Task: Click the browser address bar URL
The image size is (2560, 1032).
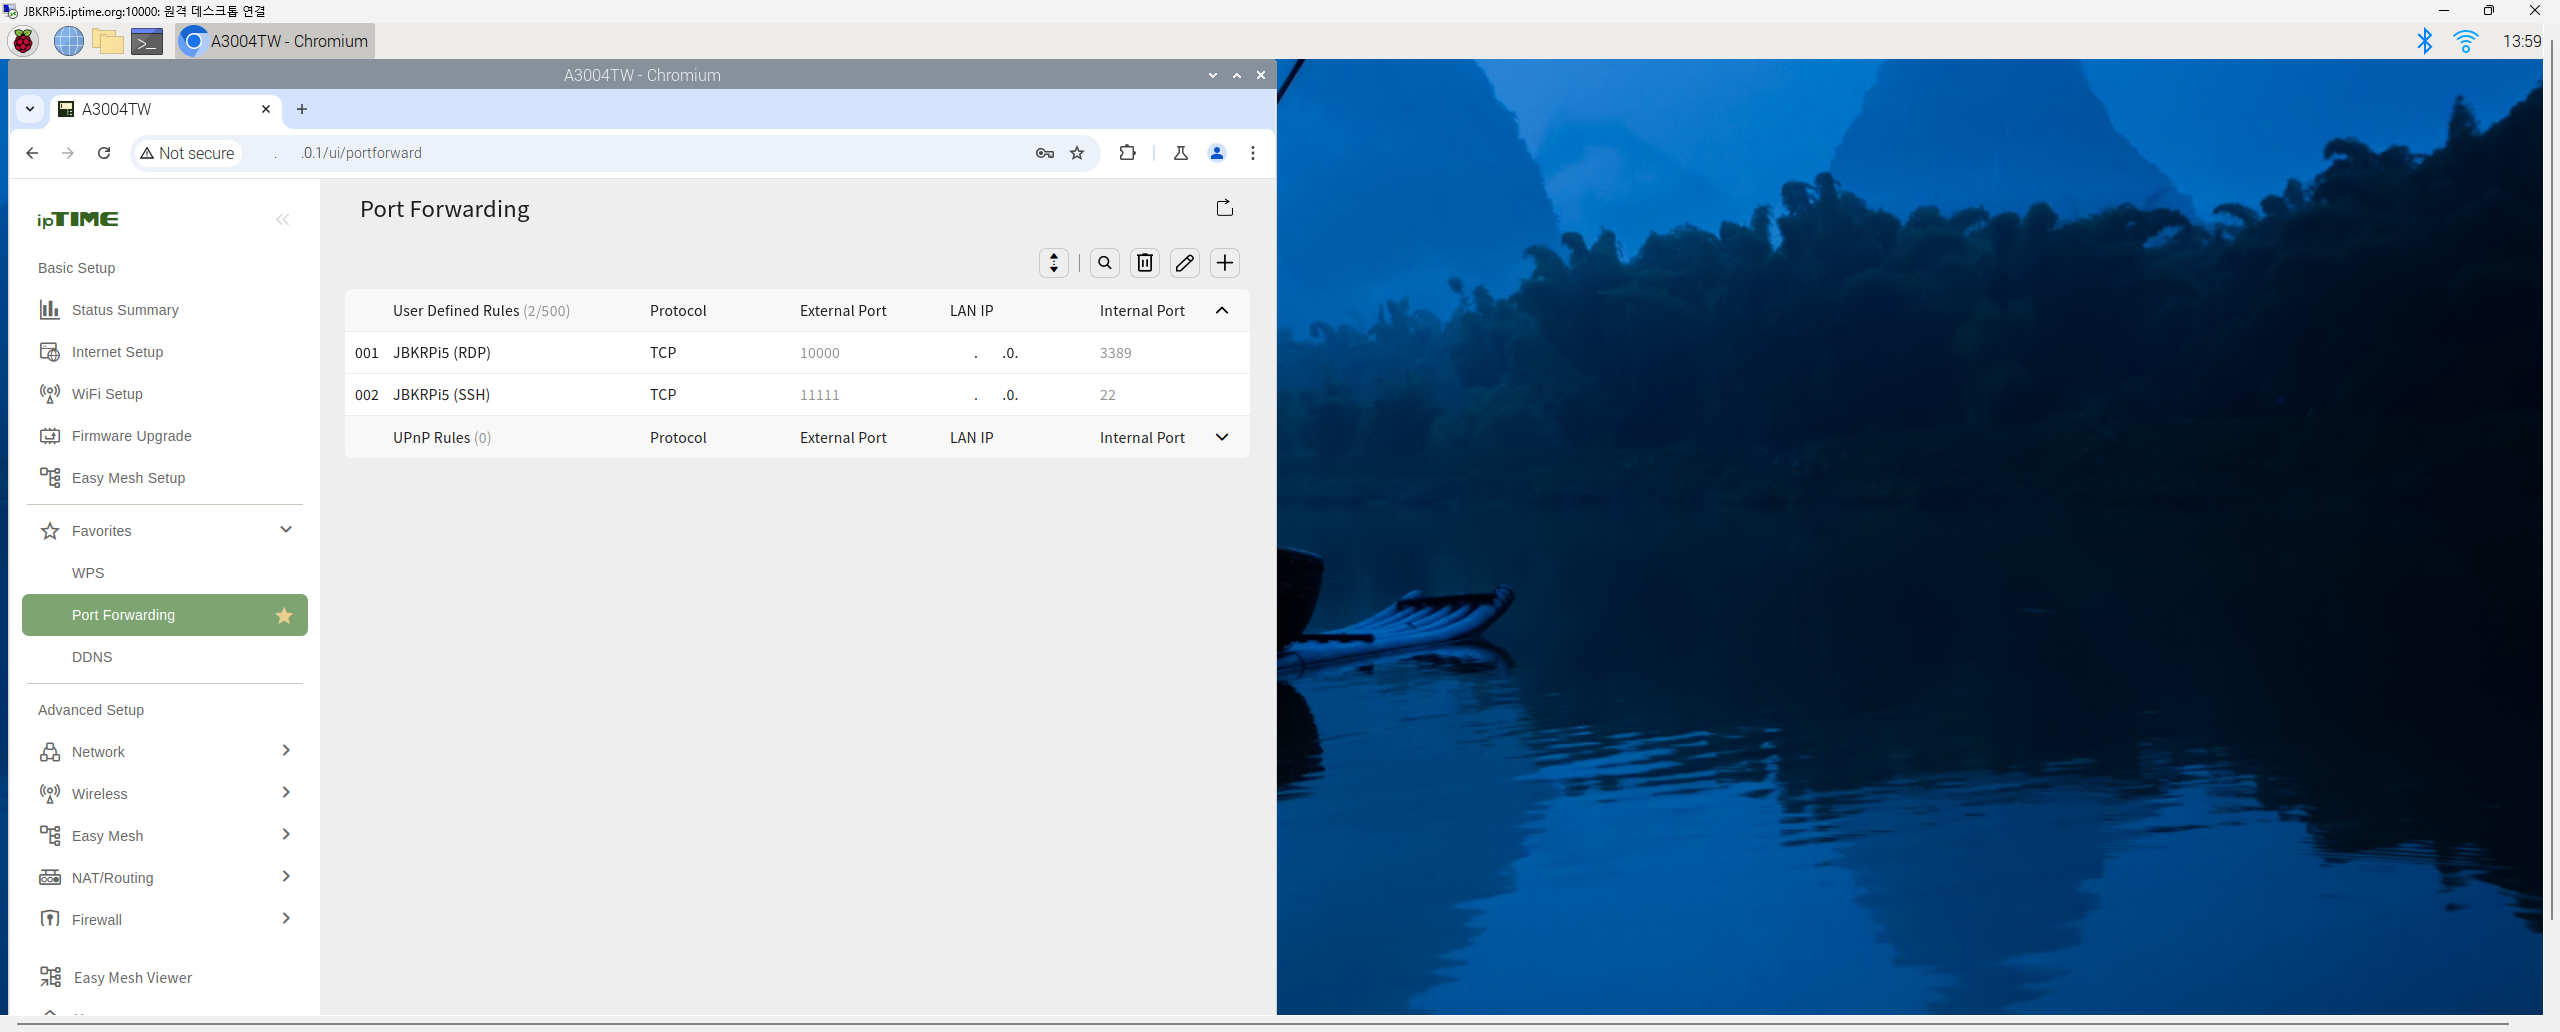Action: pos(600,153)
